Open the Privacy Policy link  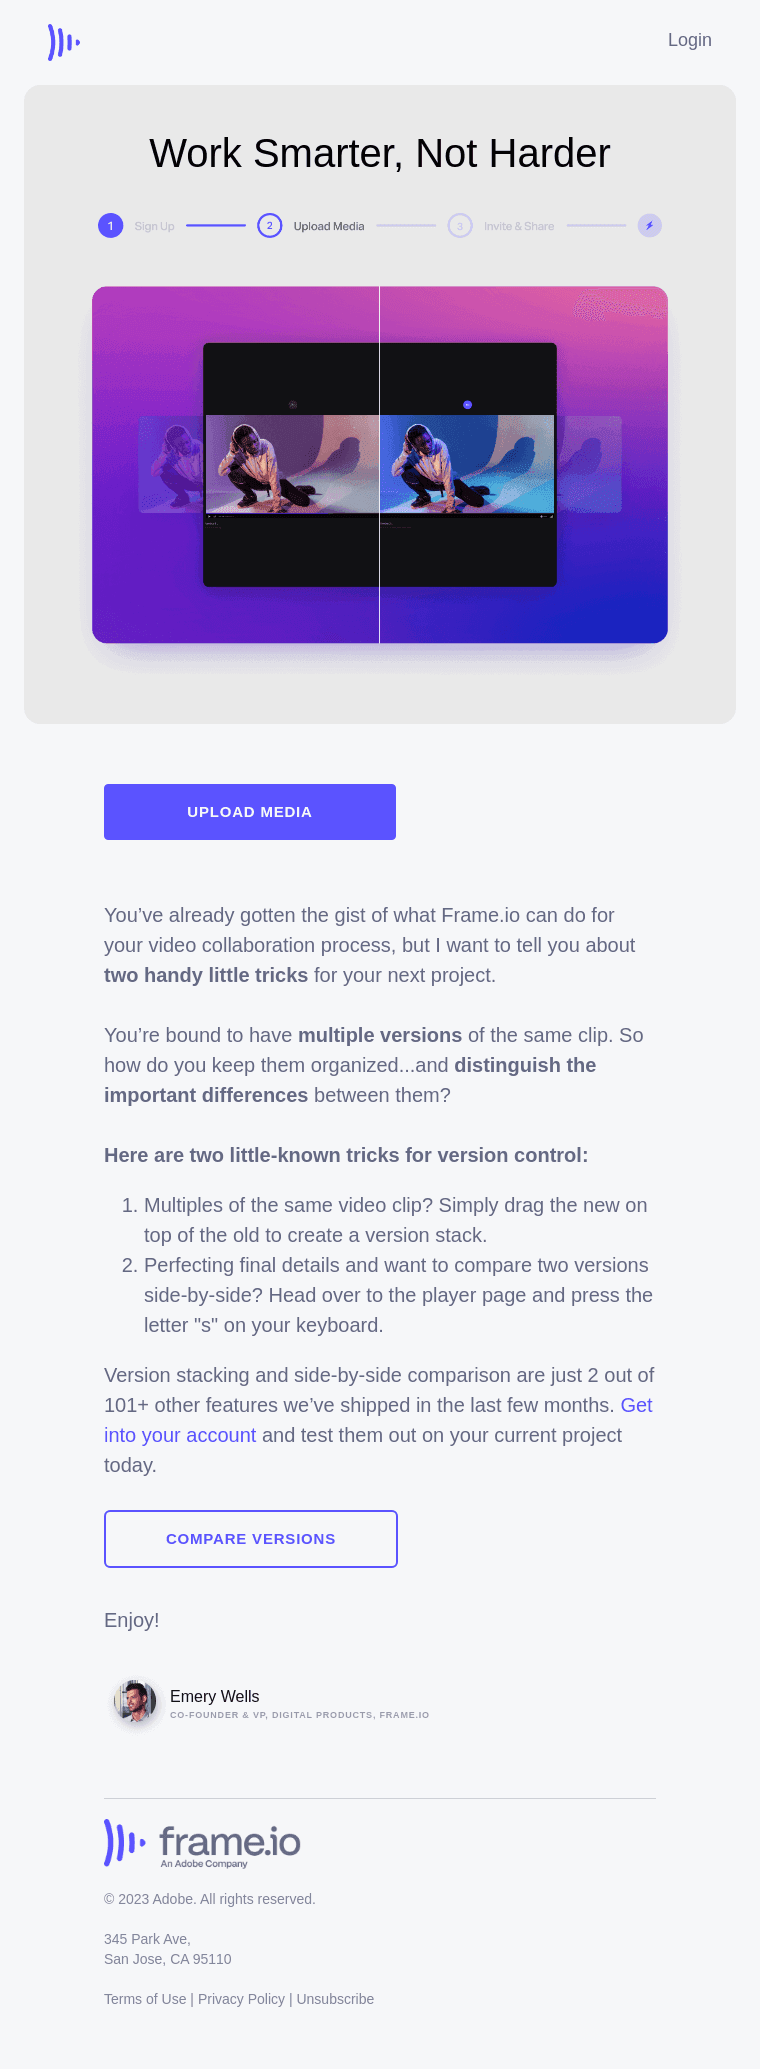coord(241,1999)
